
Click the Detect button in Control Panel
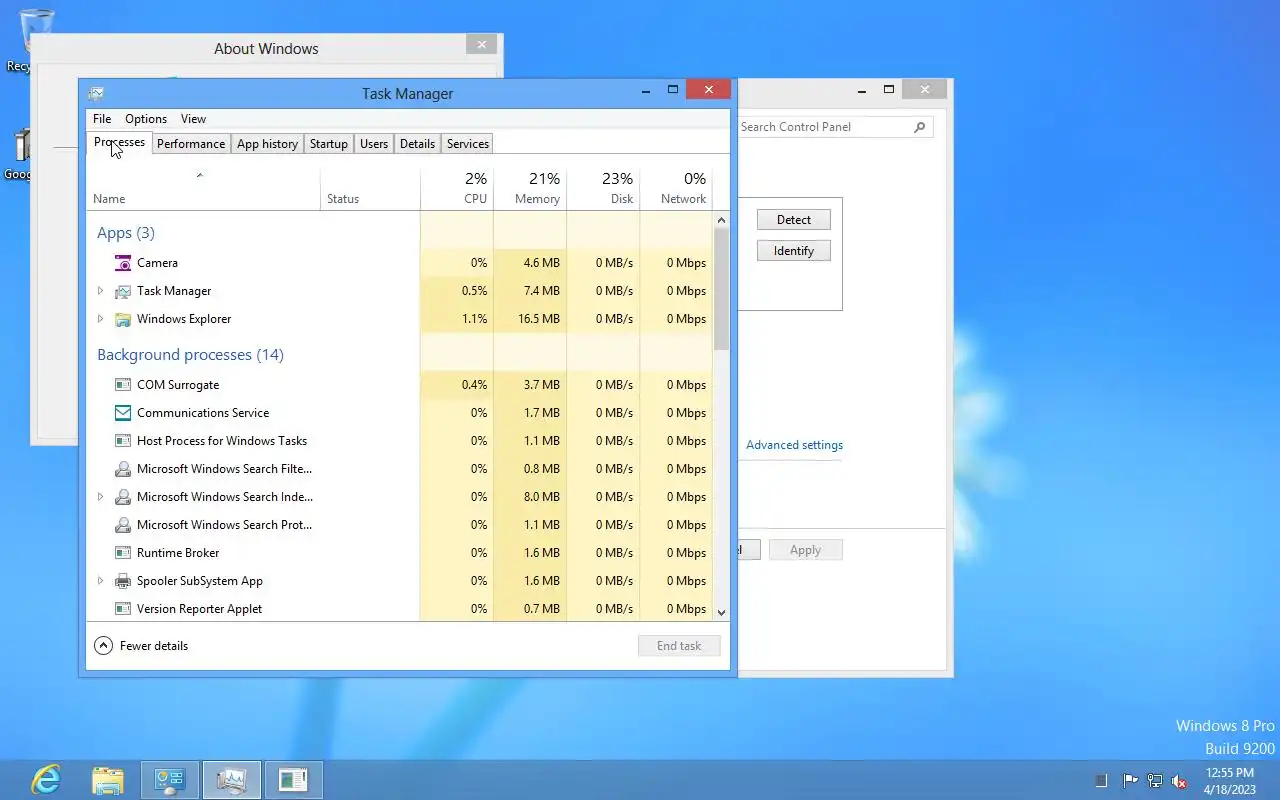tap(794, 220)
